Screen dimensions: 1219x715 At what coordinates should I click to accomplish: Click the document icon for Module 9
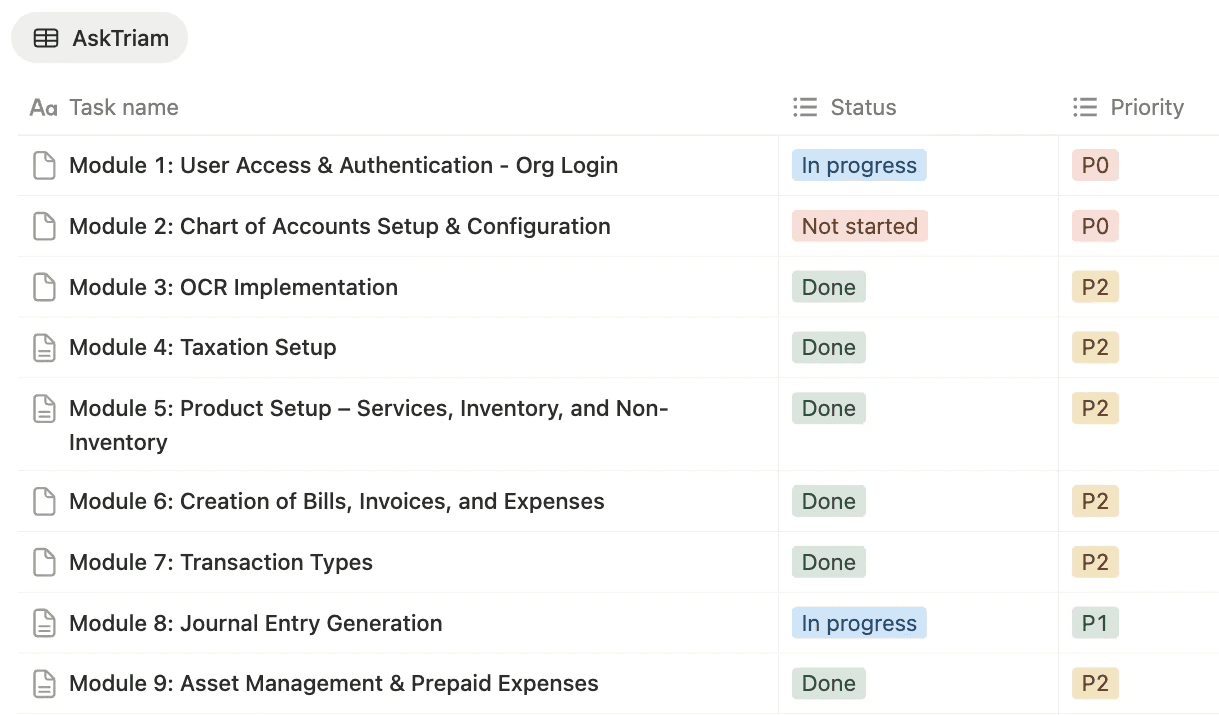(44, 684)
